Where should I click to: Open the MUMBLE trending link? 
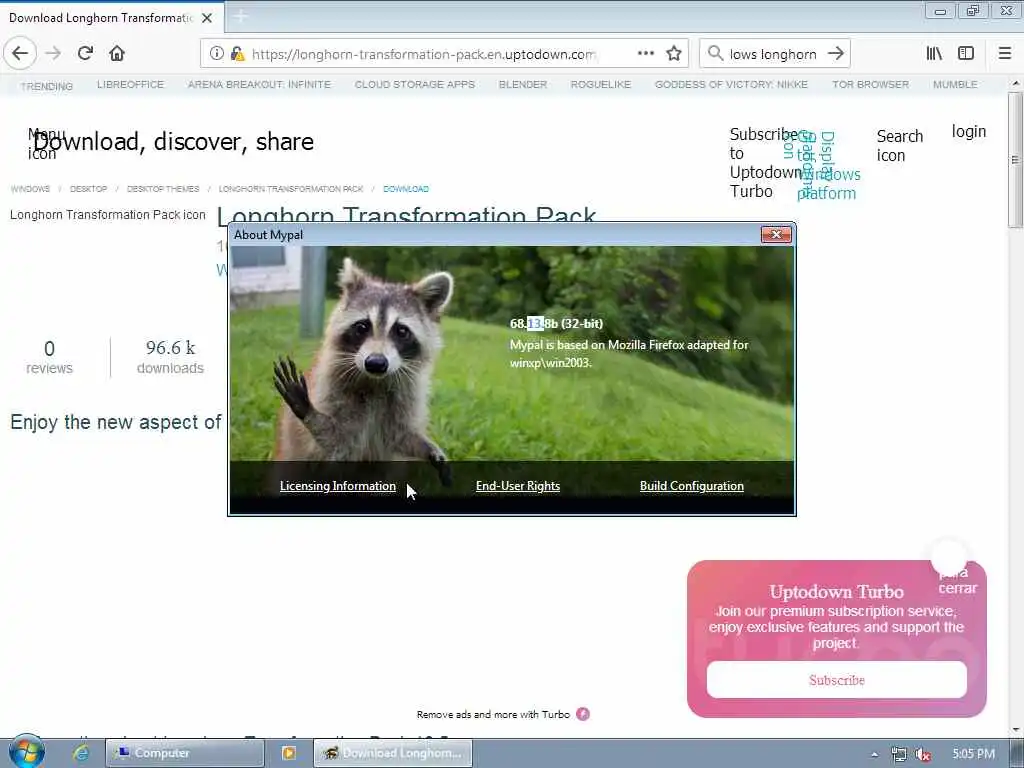[955, 84]
